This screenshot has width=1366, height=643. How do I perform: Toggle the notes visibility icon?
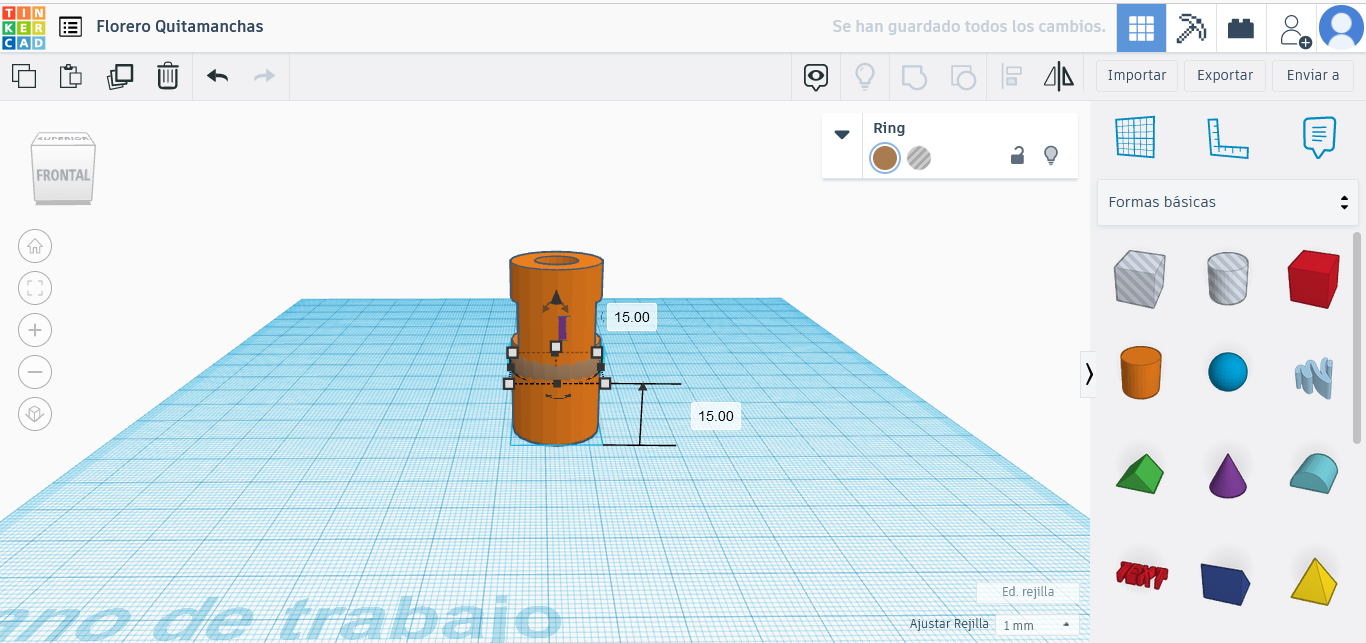pyautogui.click(x=817, y=77)
